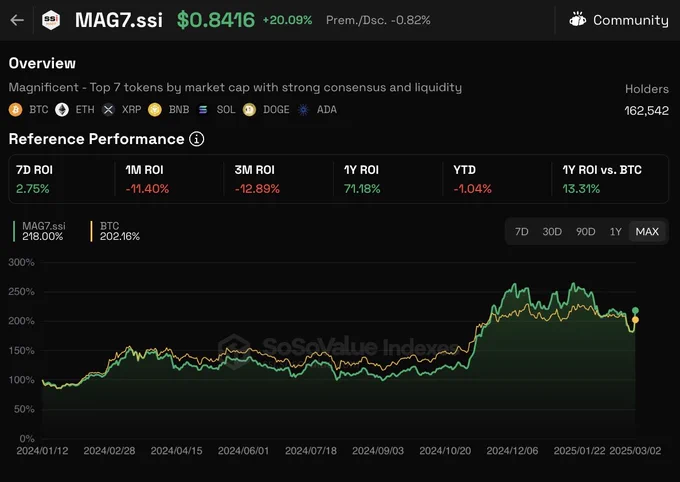The width and height of the screenshot is (680, 482).
Task: Switch chart to 7D range
Action: click(x=521, y=232)
